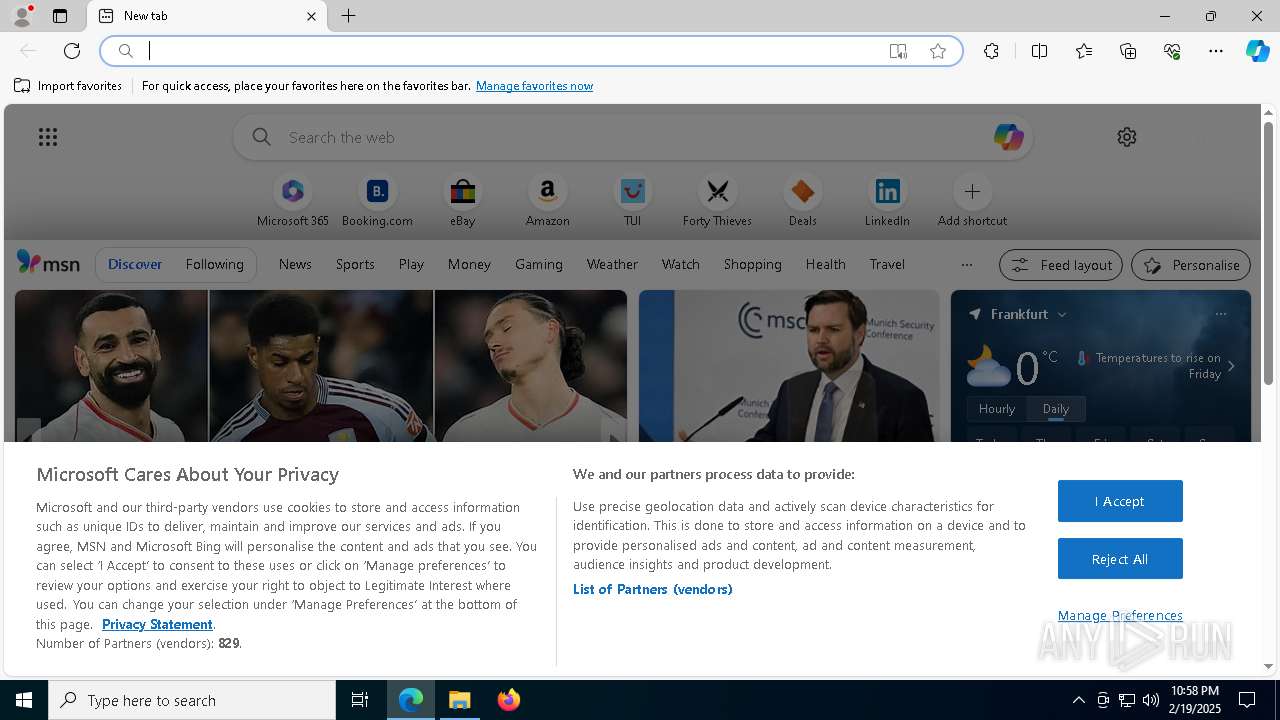Close the New tab tab

click(x=311, y=16)
